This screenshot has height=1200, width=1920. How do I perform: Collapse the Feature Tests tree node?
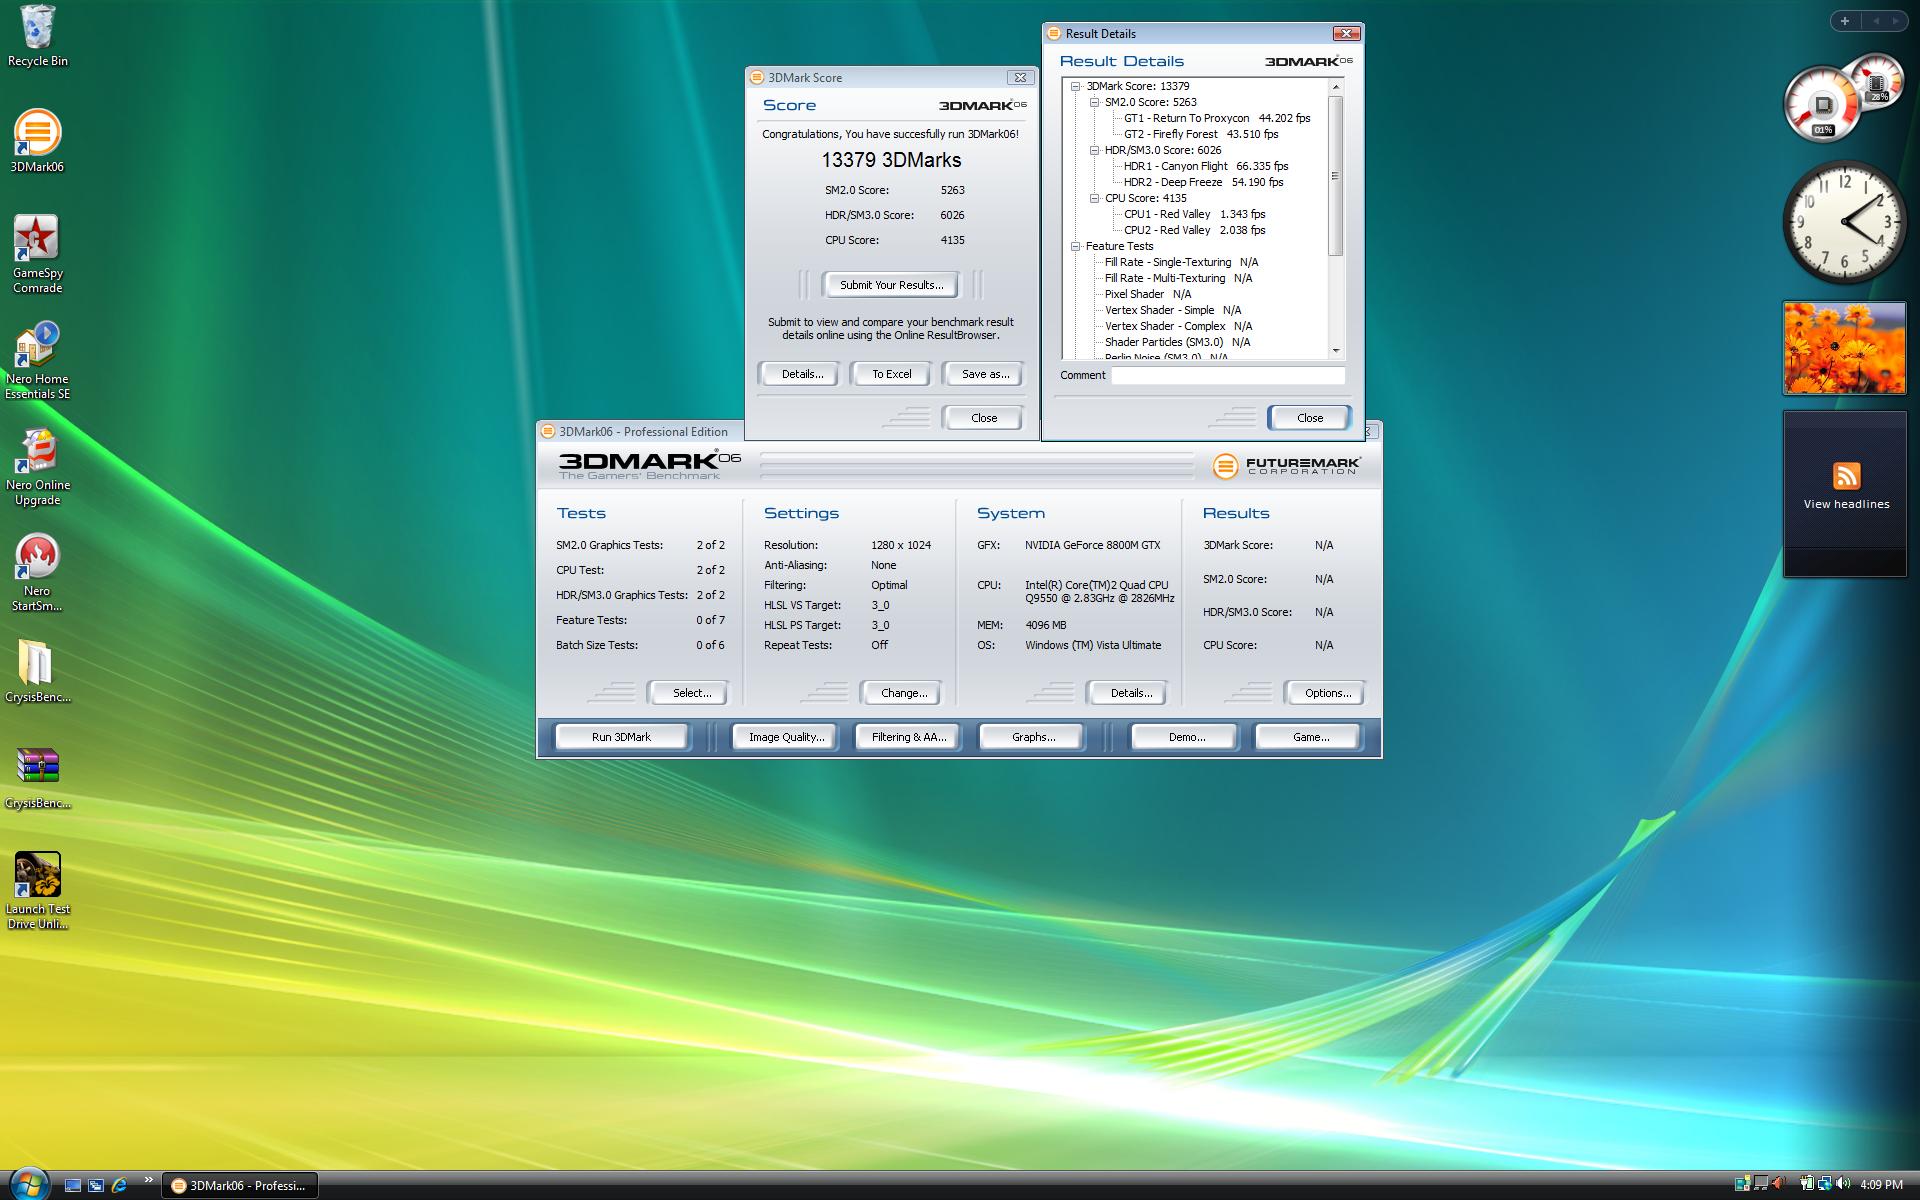[x=1076, y=246]
